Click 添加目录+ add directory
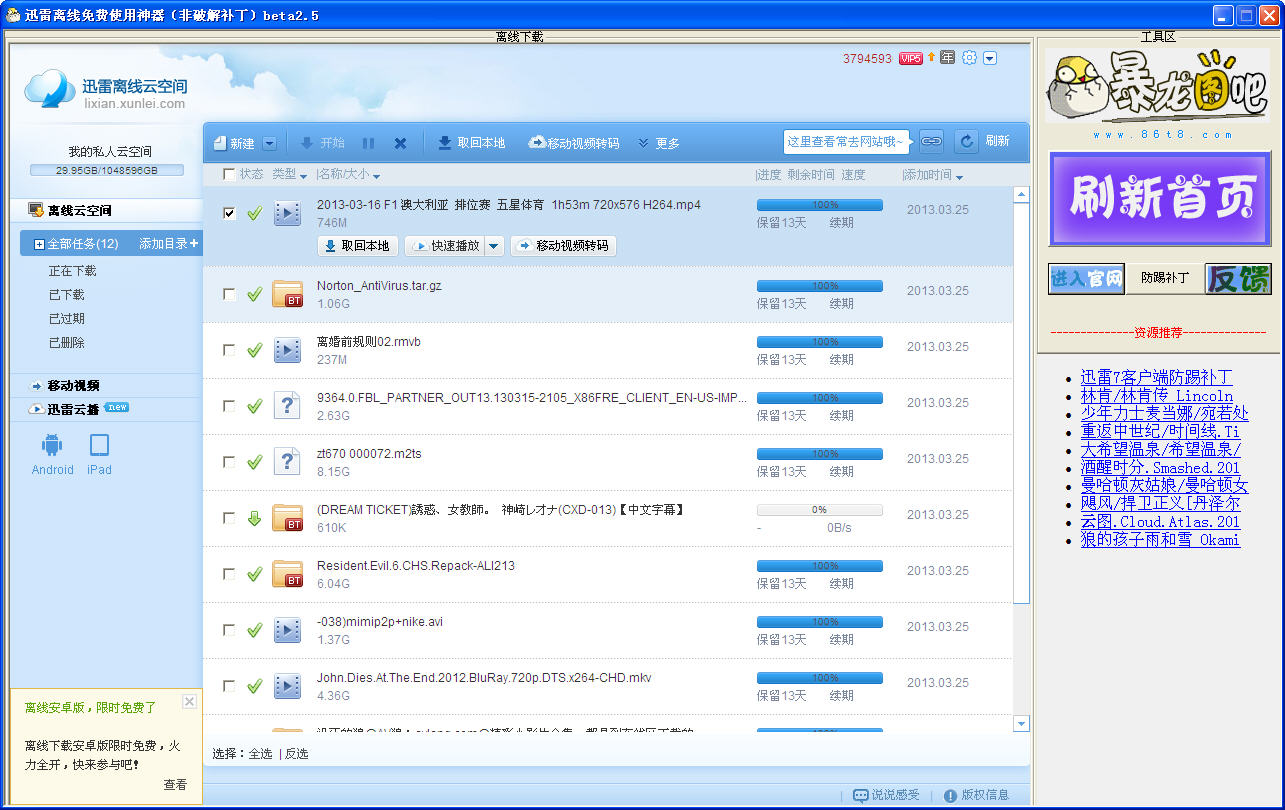Image resolution: width=1285 pixels, height=810 pixels. point(168,244)
